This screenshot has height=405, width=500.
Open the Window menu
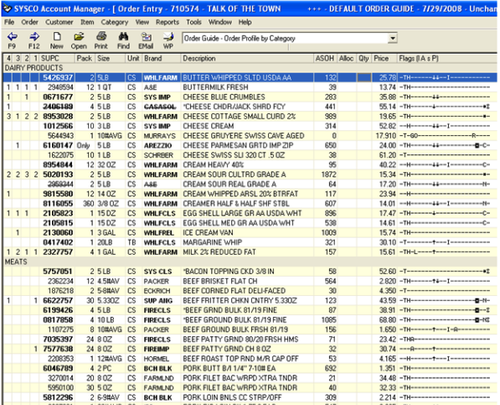220,22
